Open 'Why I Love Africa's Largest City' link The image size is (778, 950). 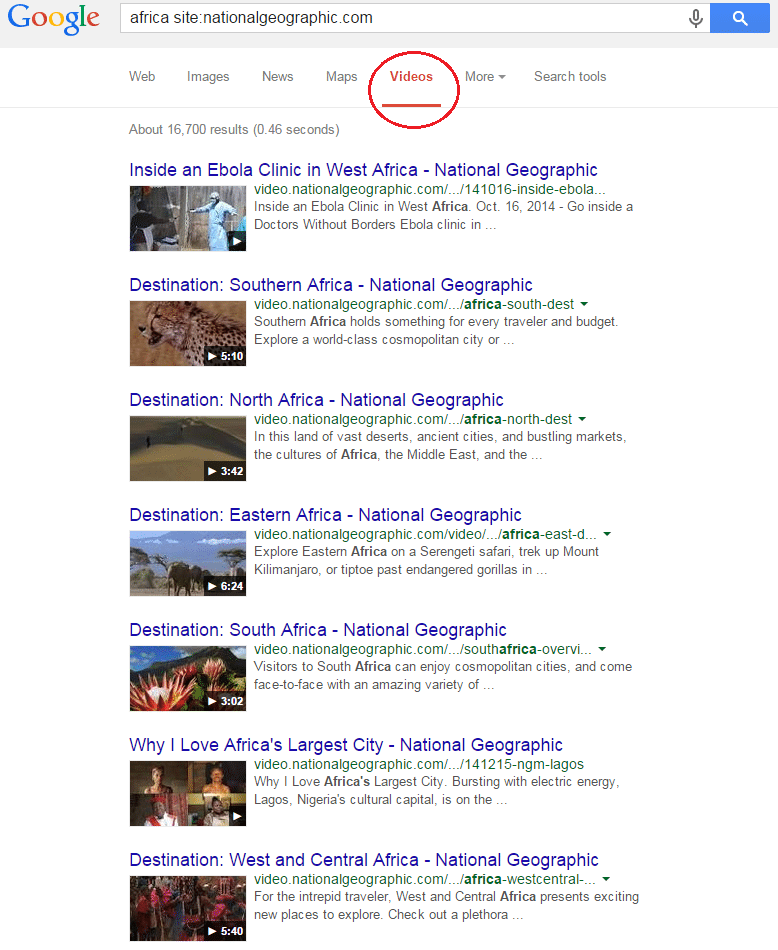[346, 745]
